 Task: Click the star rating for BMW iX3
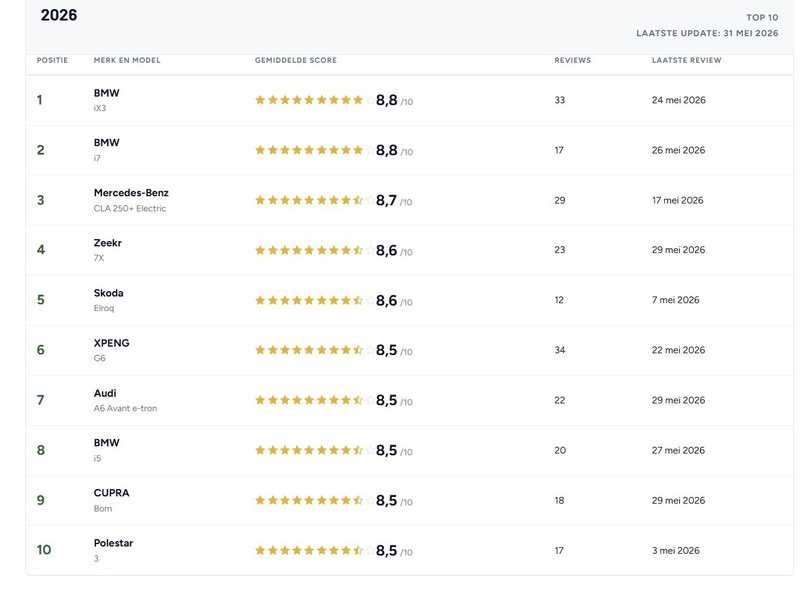pyautogui.click(x=315, y=100)
